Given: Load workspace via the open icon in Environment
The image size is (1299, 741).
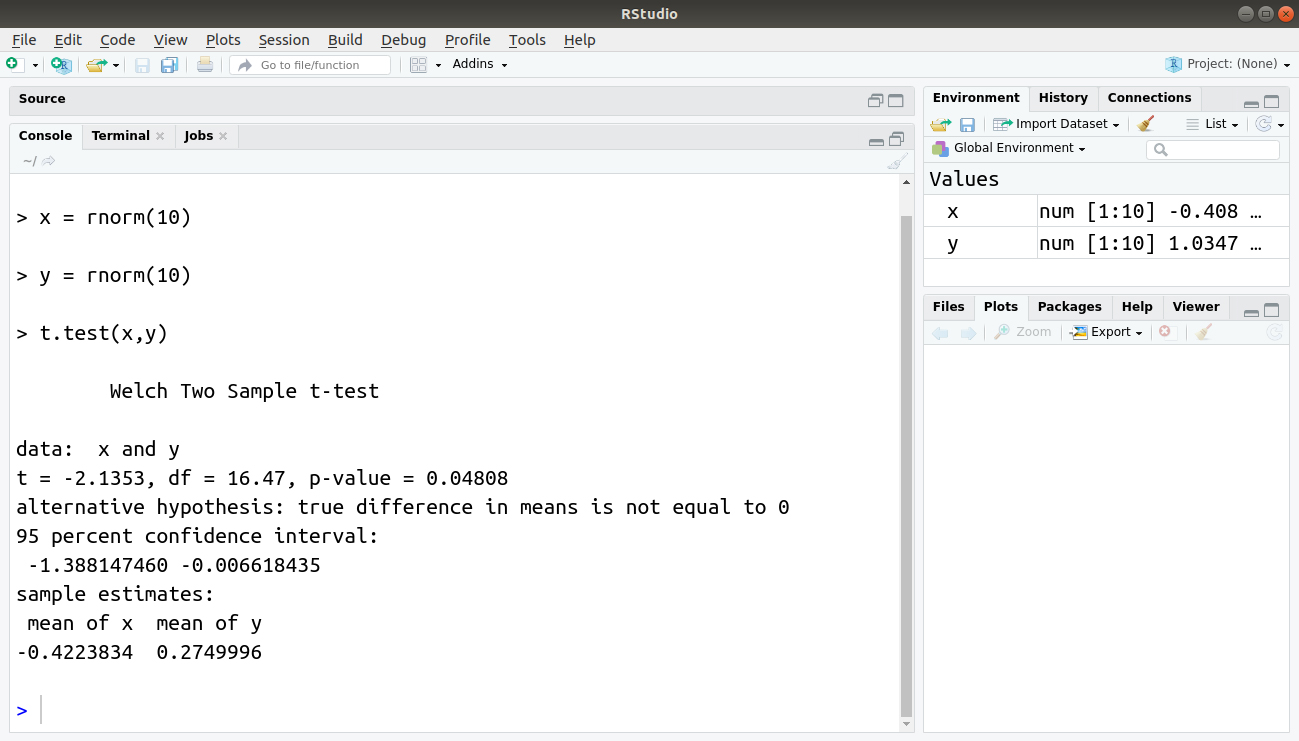Looking at the screenshot, I should (x=939, y=123).
